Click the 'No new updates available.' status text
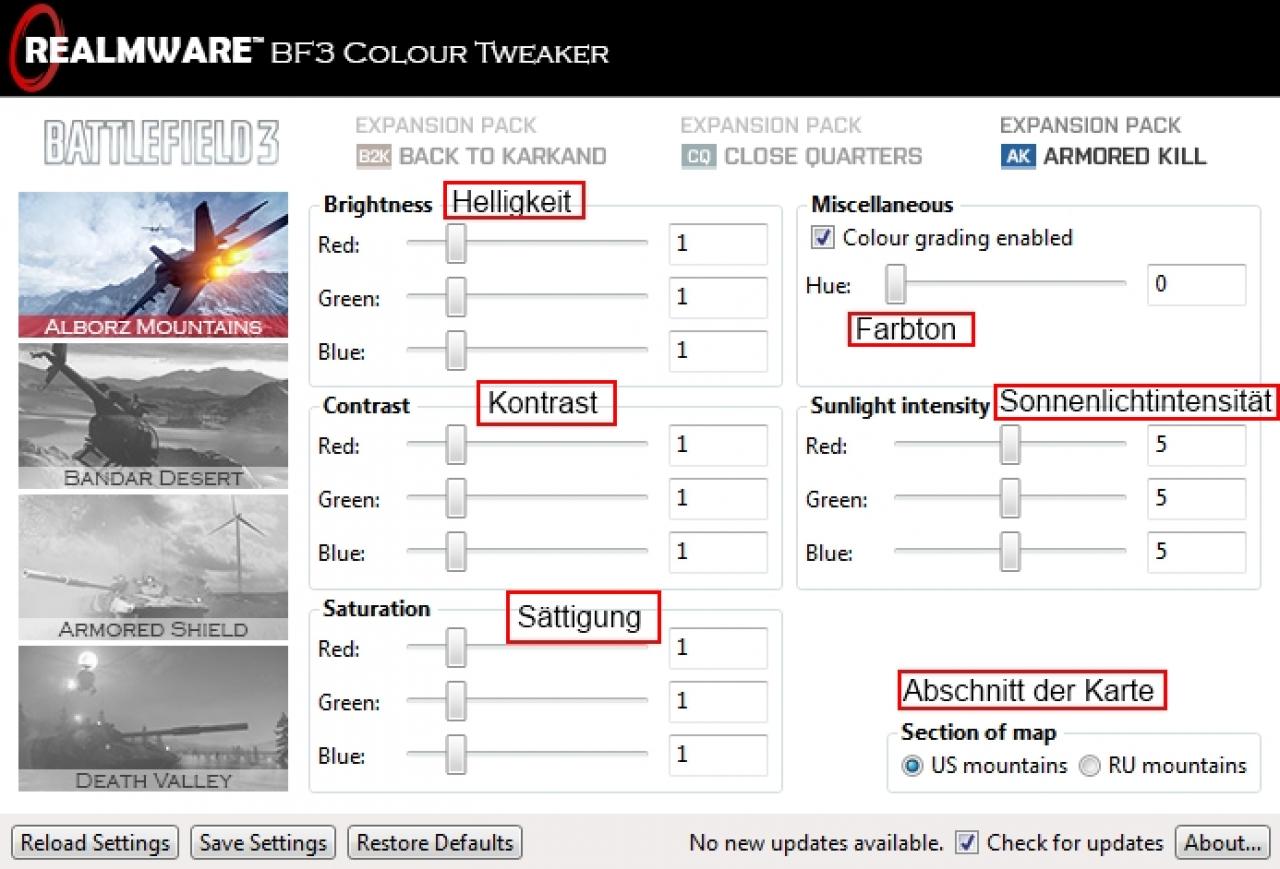The image size is (1280, 869). [x=816, y=843]
